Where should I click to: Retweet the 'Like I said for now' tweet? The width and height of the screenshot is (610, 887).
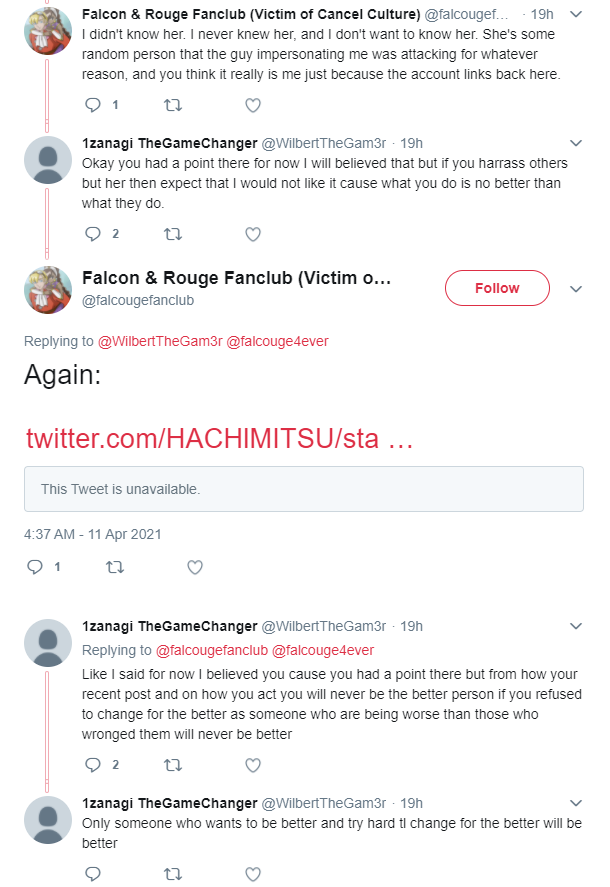pos(173,765)
